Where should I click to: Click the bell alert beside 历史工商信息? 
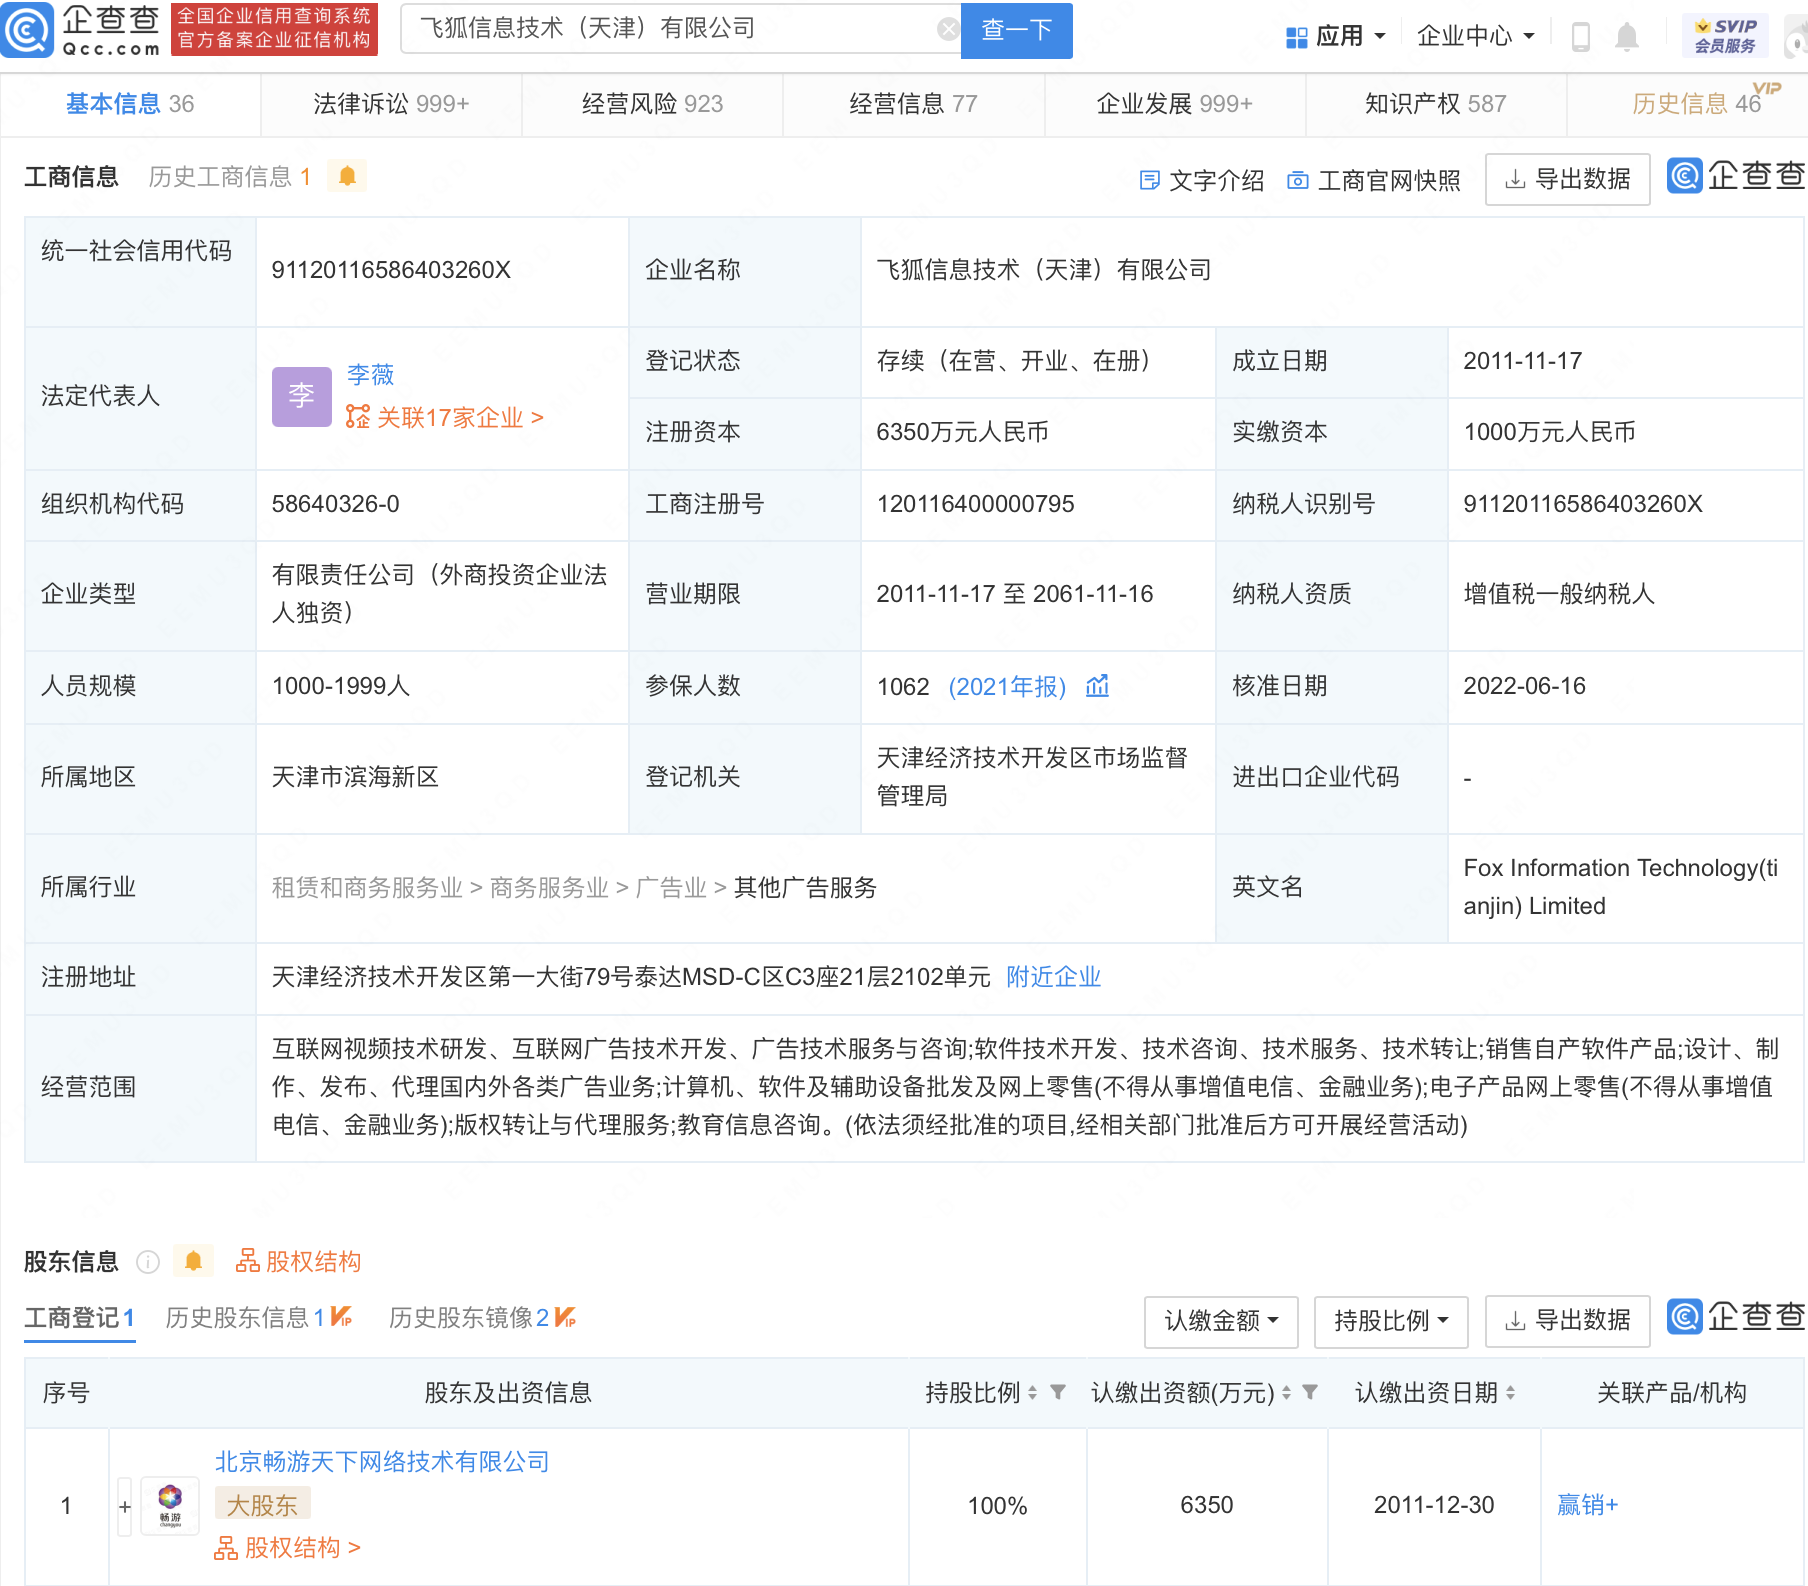click(347, 177)
